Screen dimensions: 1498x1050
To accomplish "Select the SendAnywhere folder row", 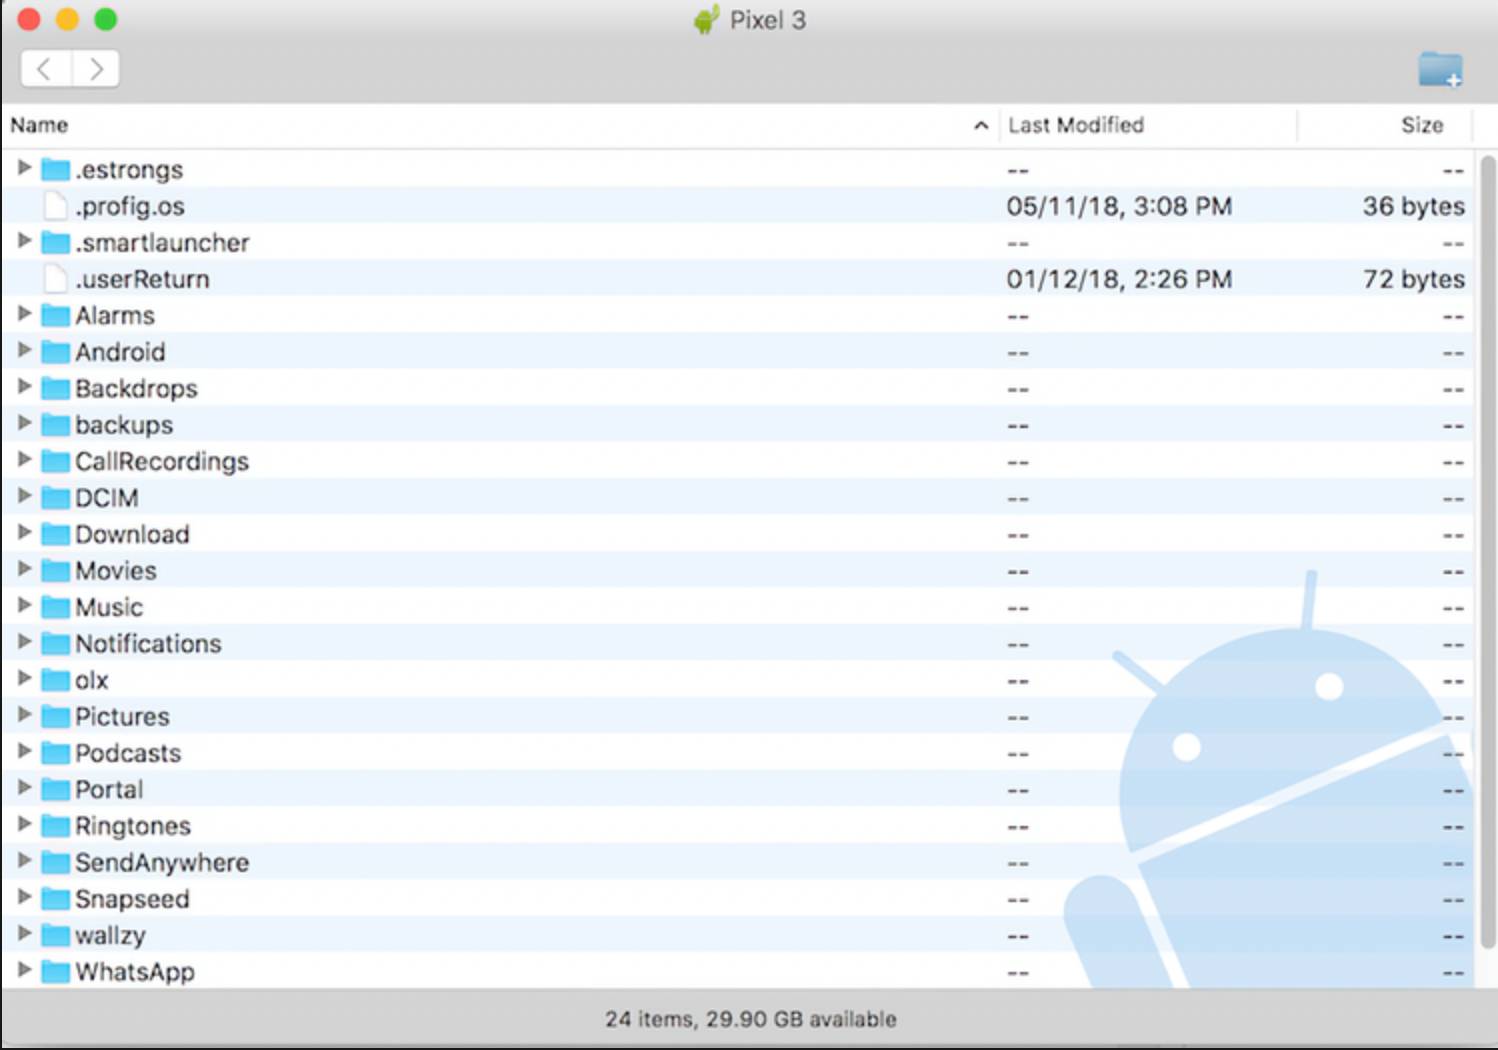I will (162, 862).
